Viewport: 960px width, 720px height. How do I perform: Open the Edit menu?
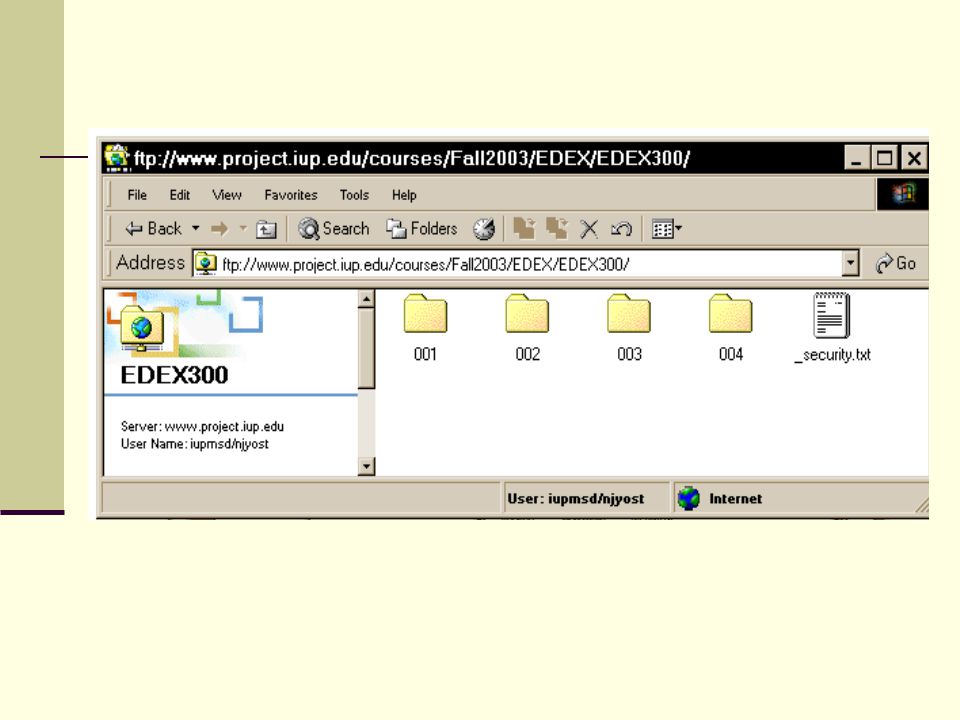coord(179,195)
